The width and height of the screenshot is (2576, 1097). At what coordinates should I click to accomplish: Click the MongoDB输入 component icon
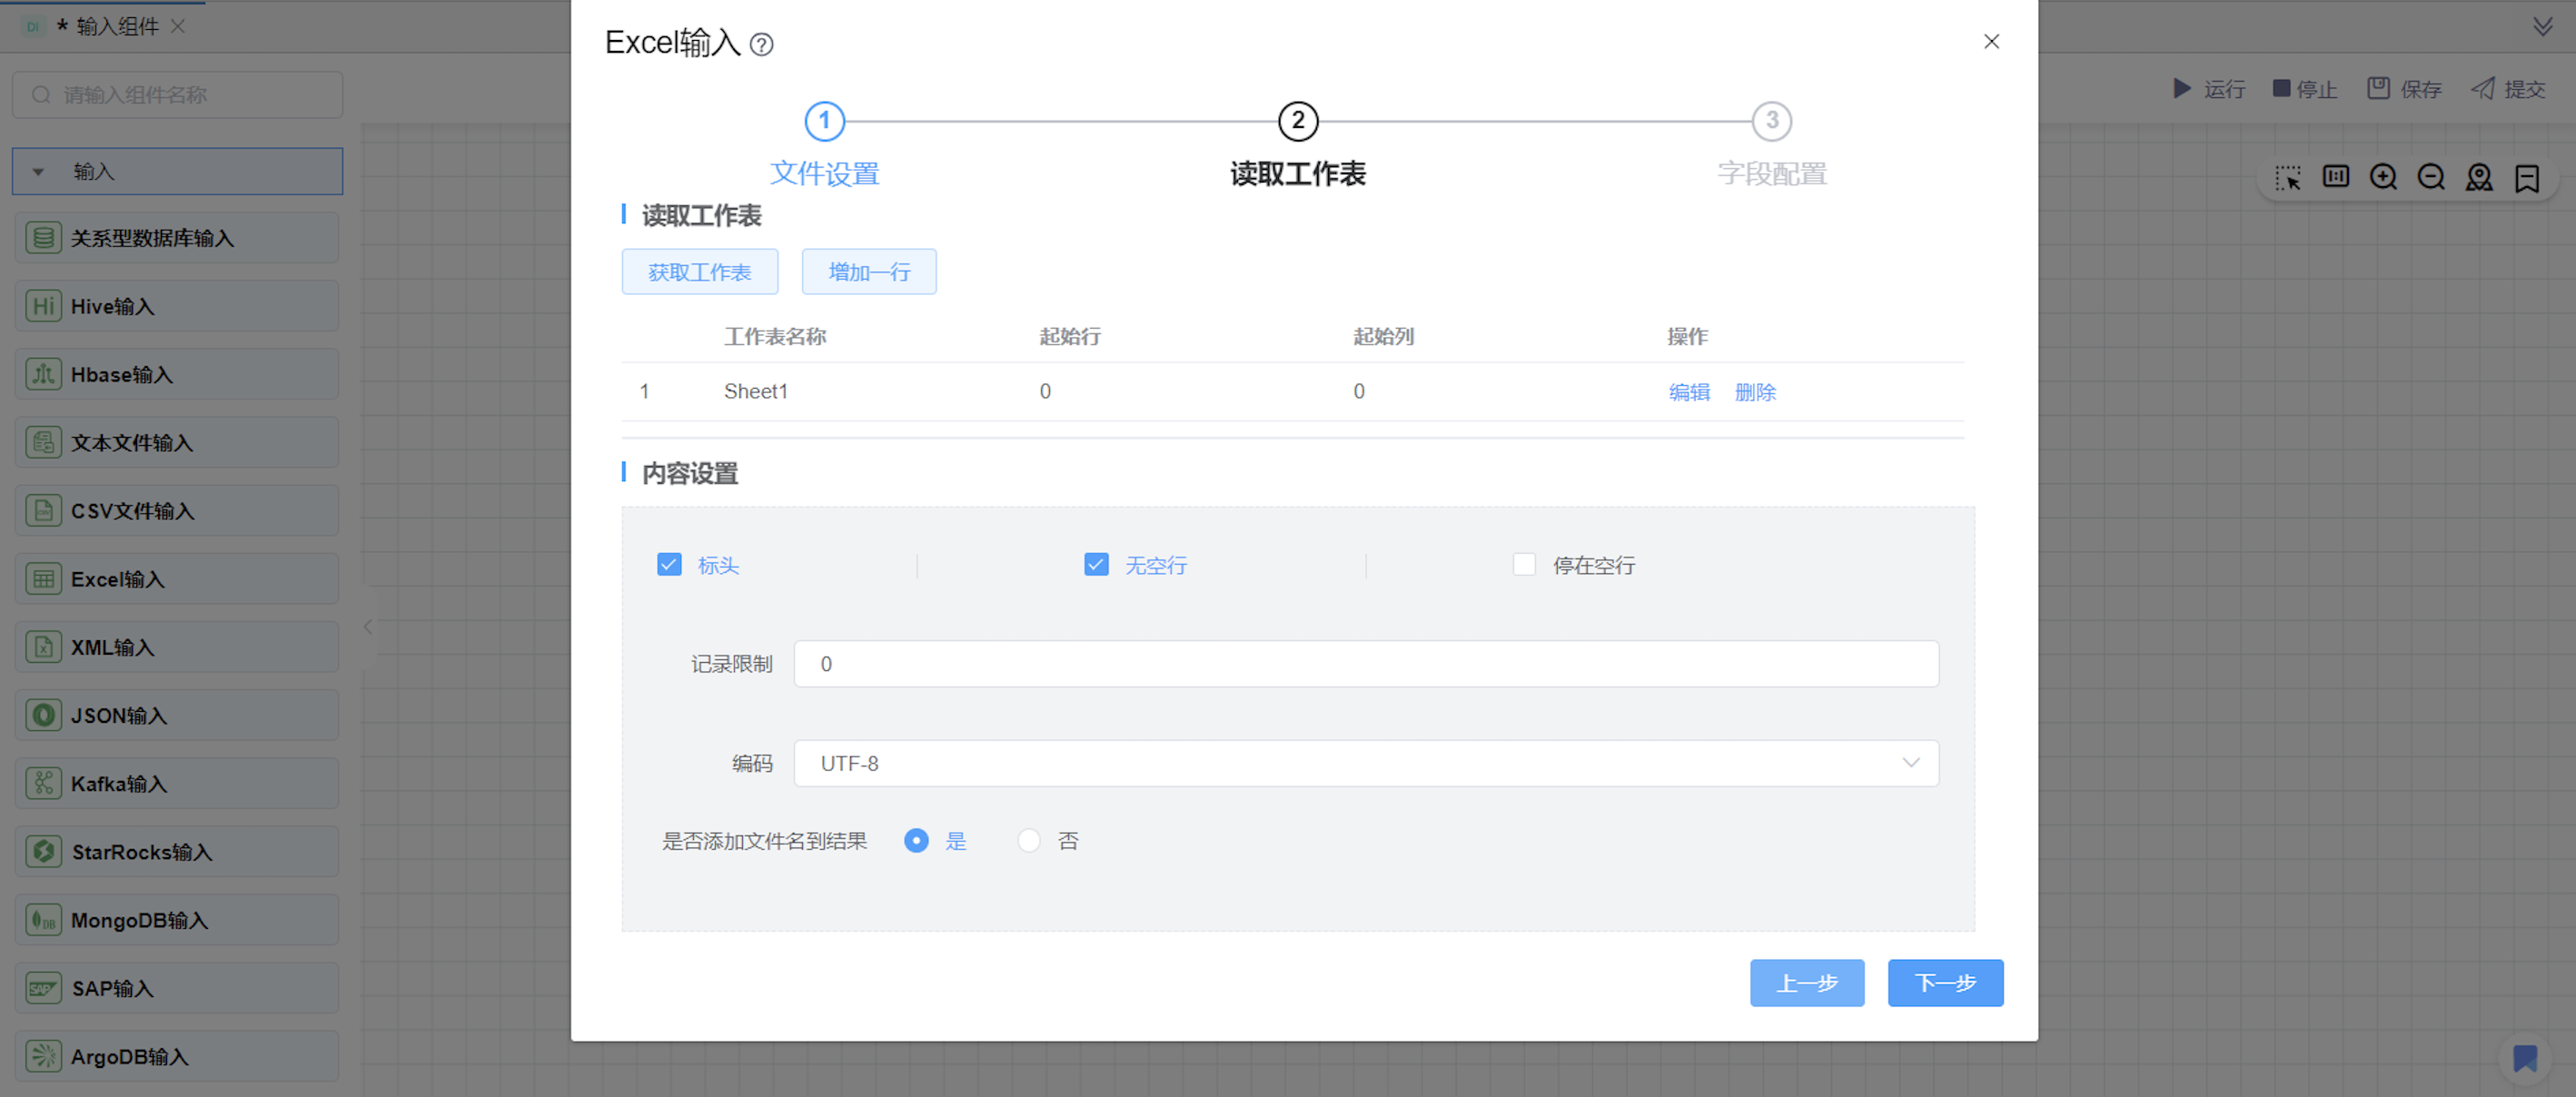[43, 919]
